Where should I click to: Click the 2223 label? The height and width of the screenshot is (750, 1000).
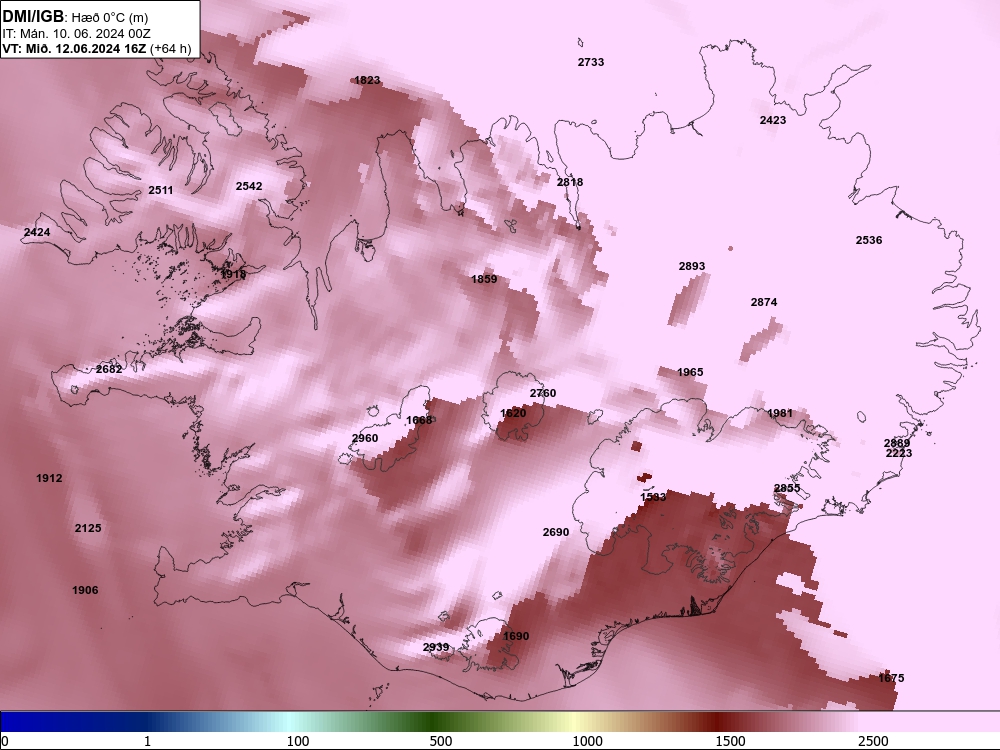pos(899,453)
